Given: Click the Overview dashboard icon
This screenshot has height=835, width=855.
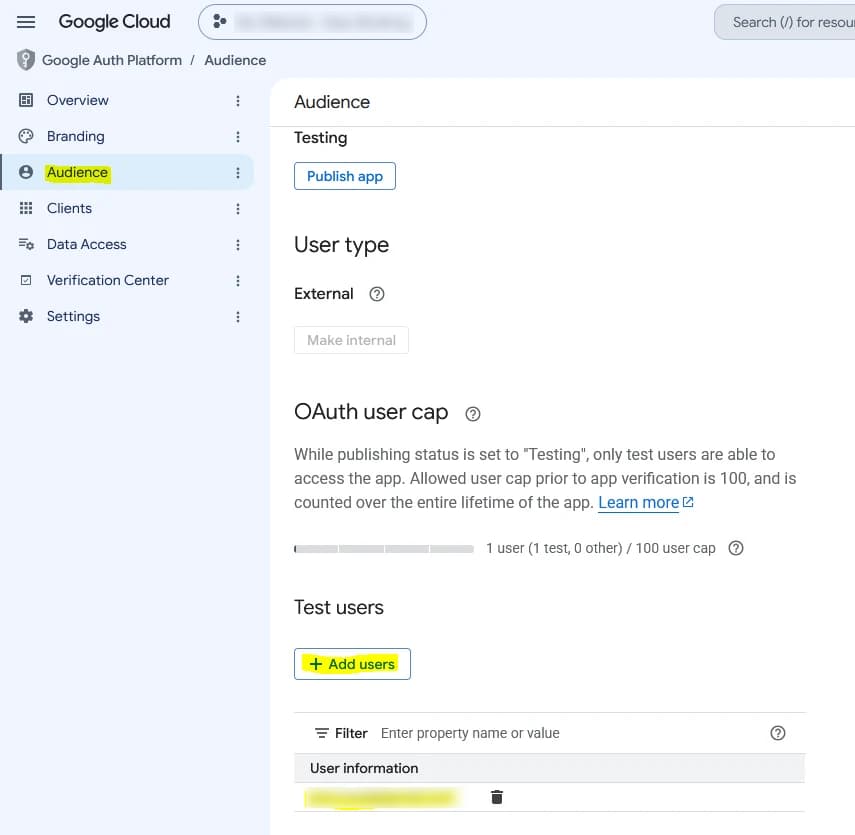Looking at the screenshot, I should coord(26,100).
